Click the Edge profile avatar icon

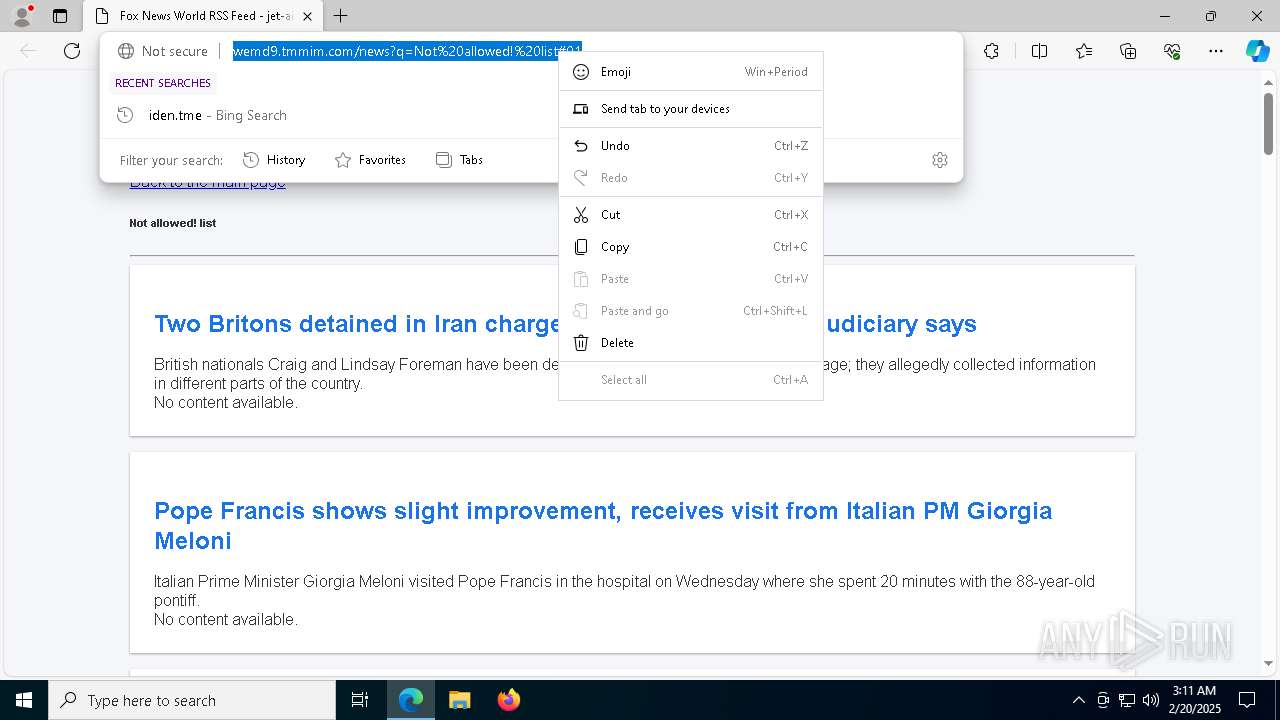[22, 16]
